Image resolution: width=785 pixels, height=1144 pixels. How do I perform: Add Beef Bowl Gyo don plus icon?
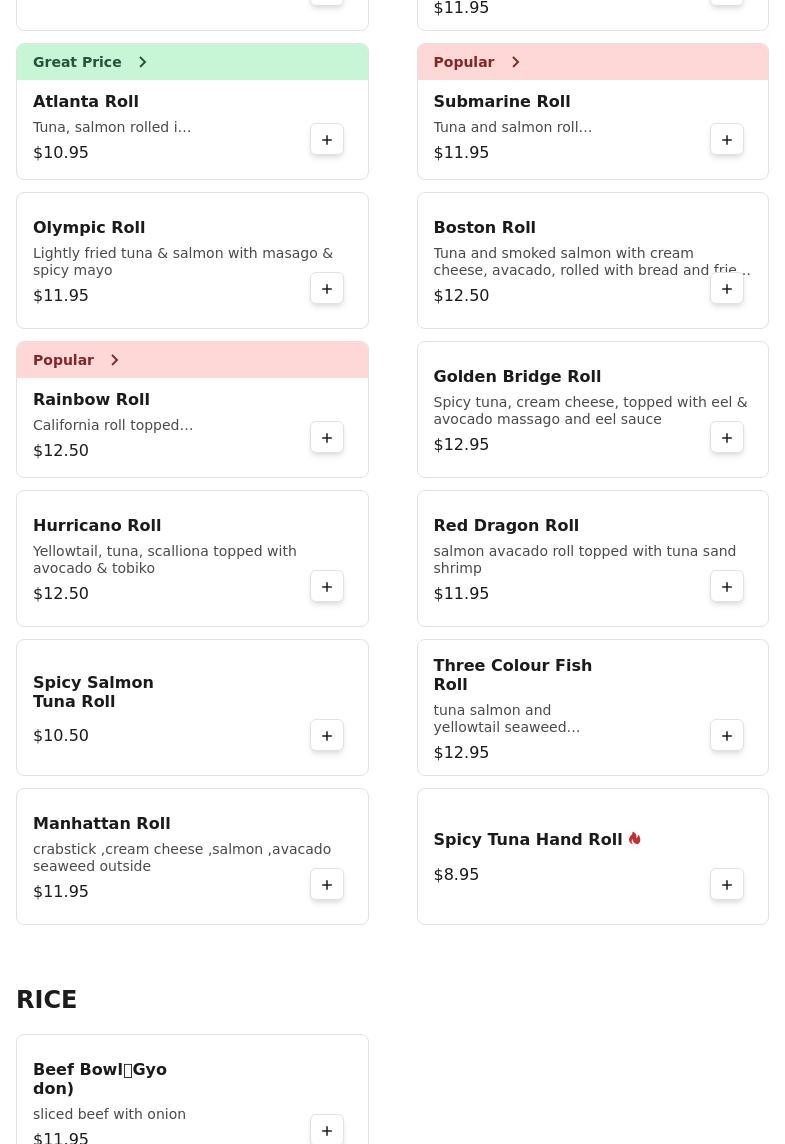(x=327, y=1130)
